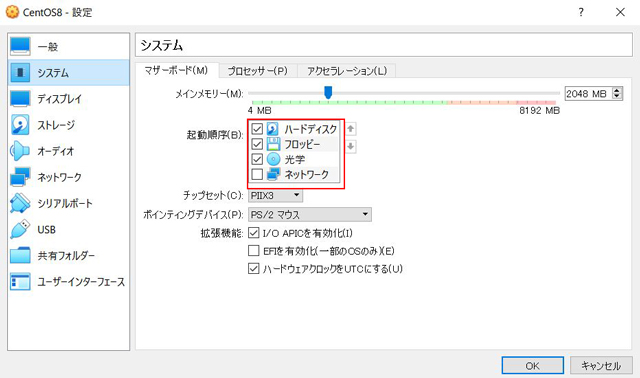This screenshot has height=378, width=640.
Task: Click the optical disc icon in boot order
Action: tap(273, 159)
